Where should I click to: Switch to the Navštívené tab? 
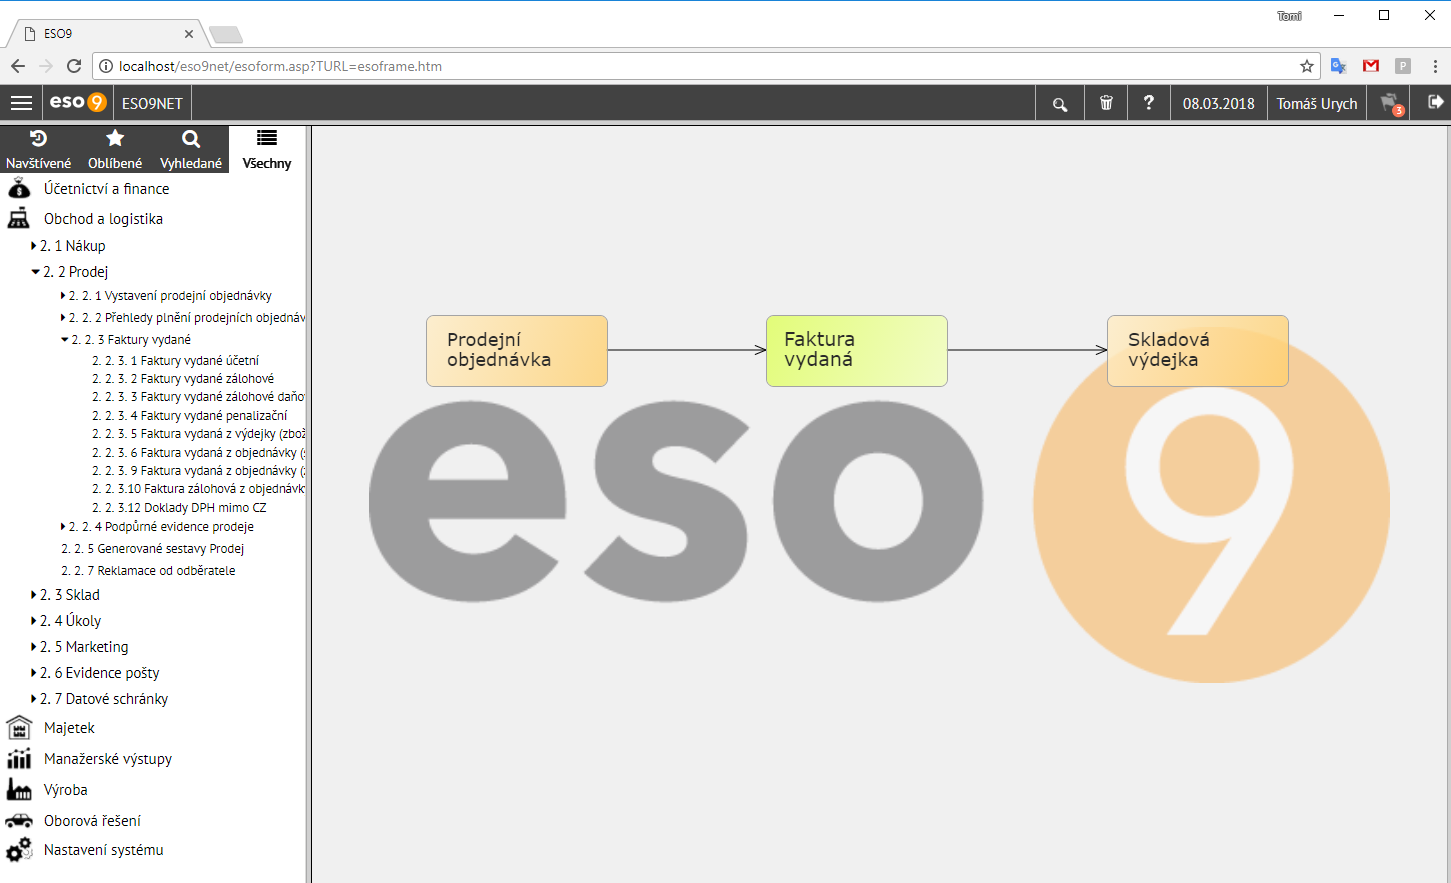(38, 149)
